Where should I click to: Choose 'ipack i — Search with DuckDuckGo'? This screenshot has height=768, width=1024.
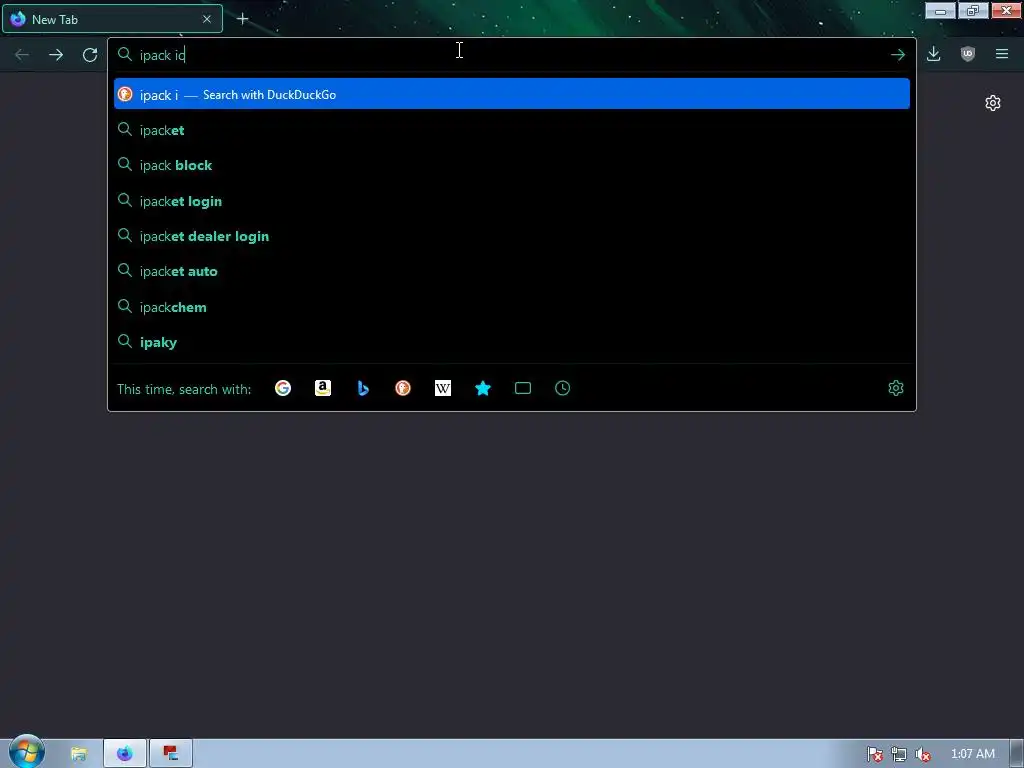pos(511,94)
